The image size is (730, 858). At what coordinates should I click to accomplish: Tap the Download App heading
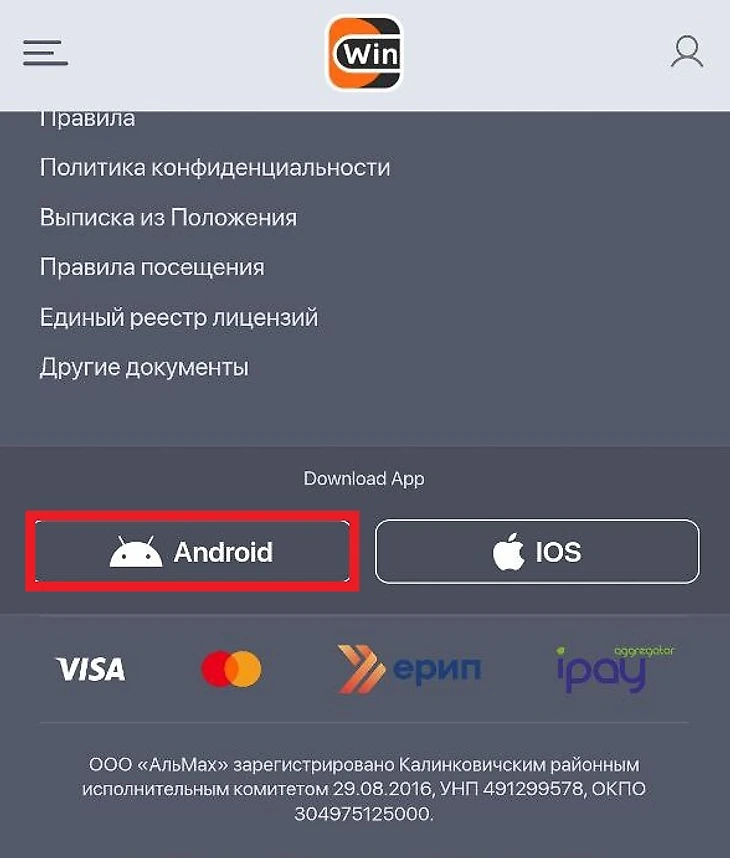tap(364, 479)
